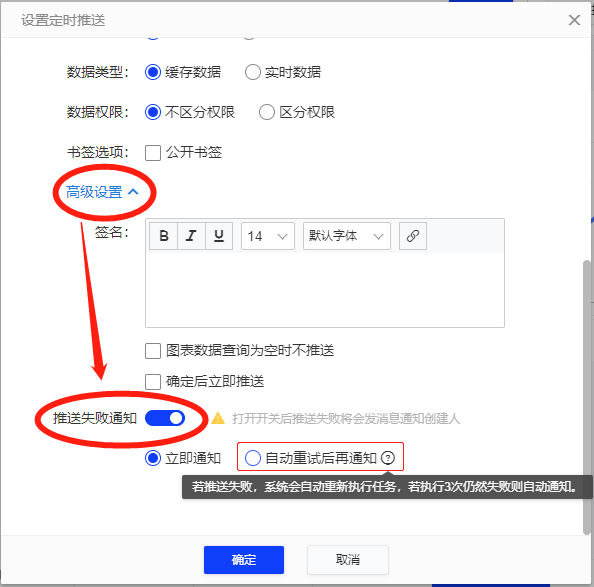Click inside the signature text area
Screen dimensions: 594x587
(x=325, y=290)
